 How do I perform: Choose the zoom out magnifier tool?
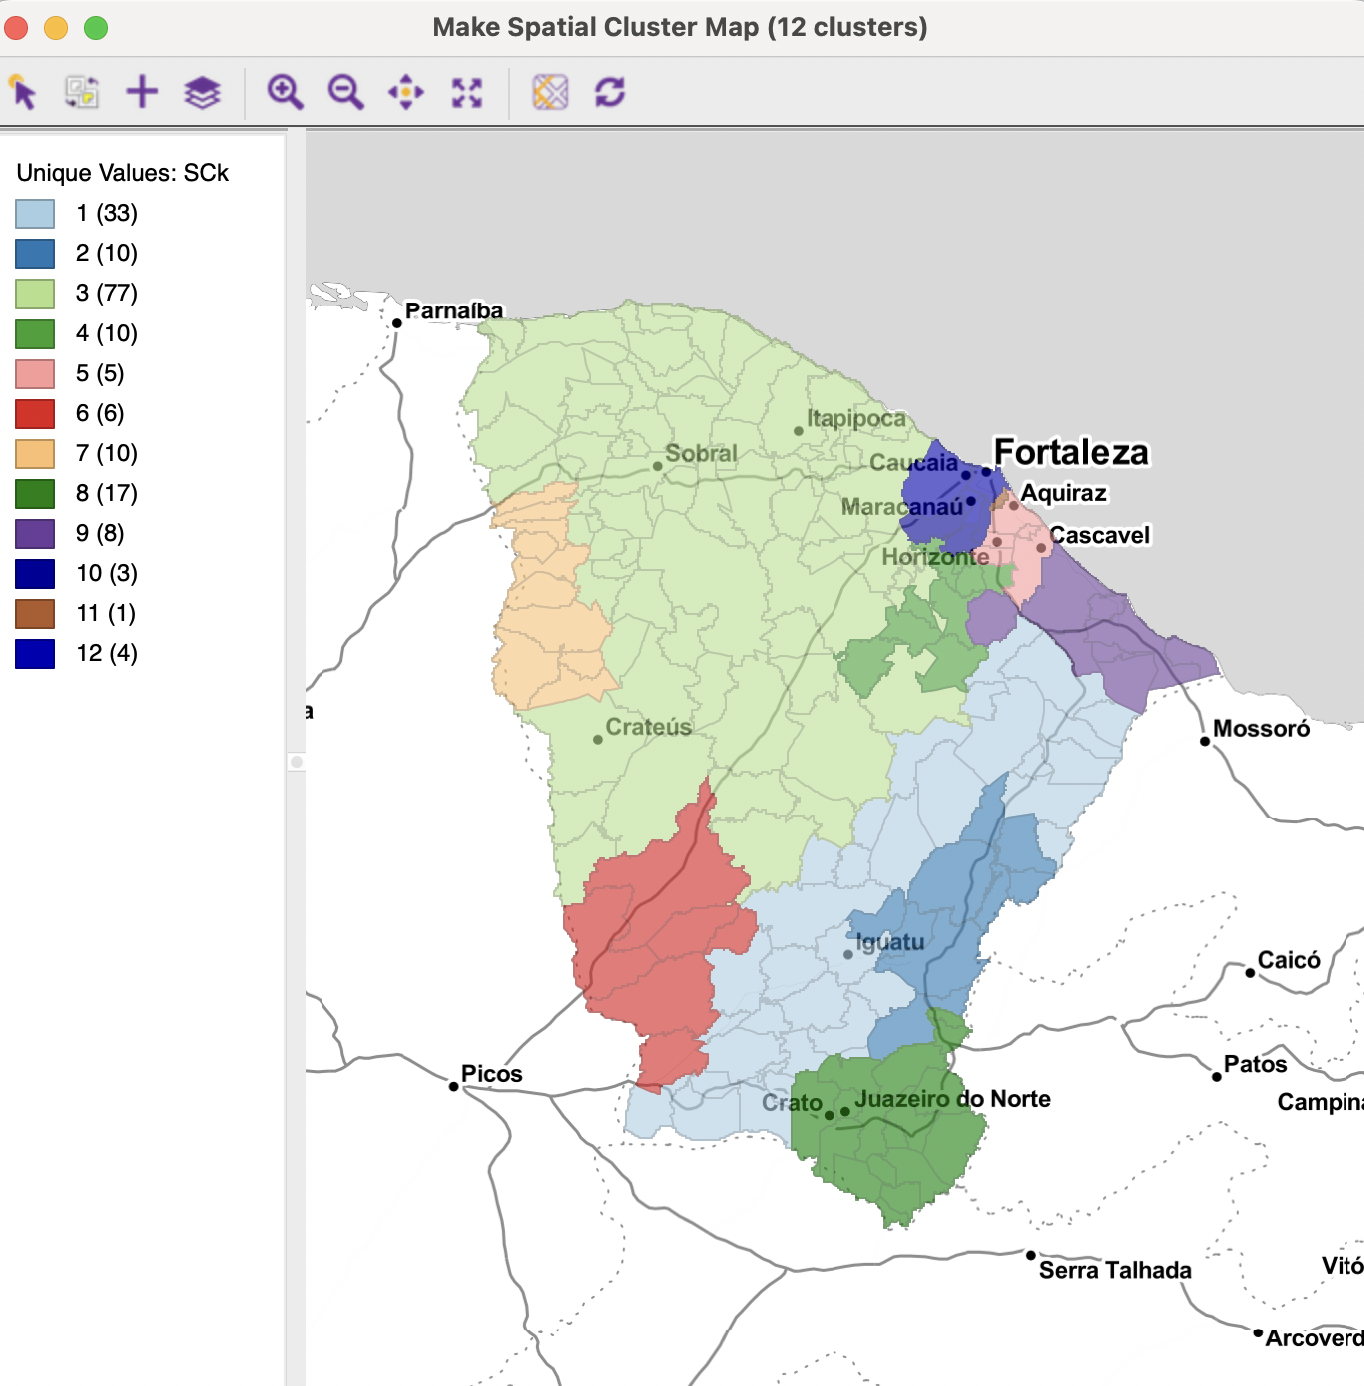click(346, 92)
